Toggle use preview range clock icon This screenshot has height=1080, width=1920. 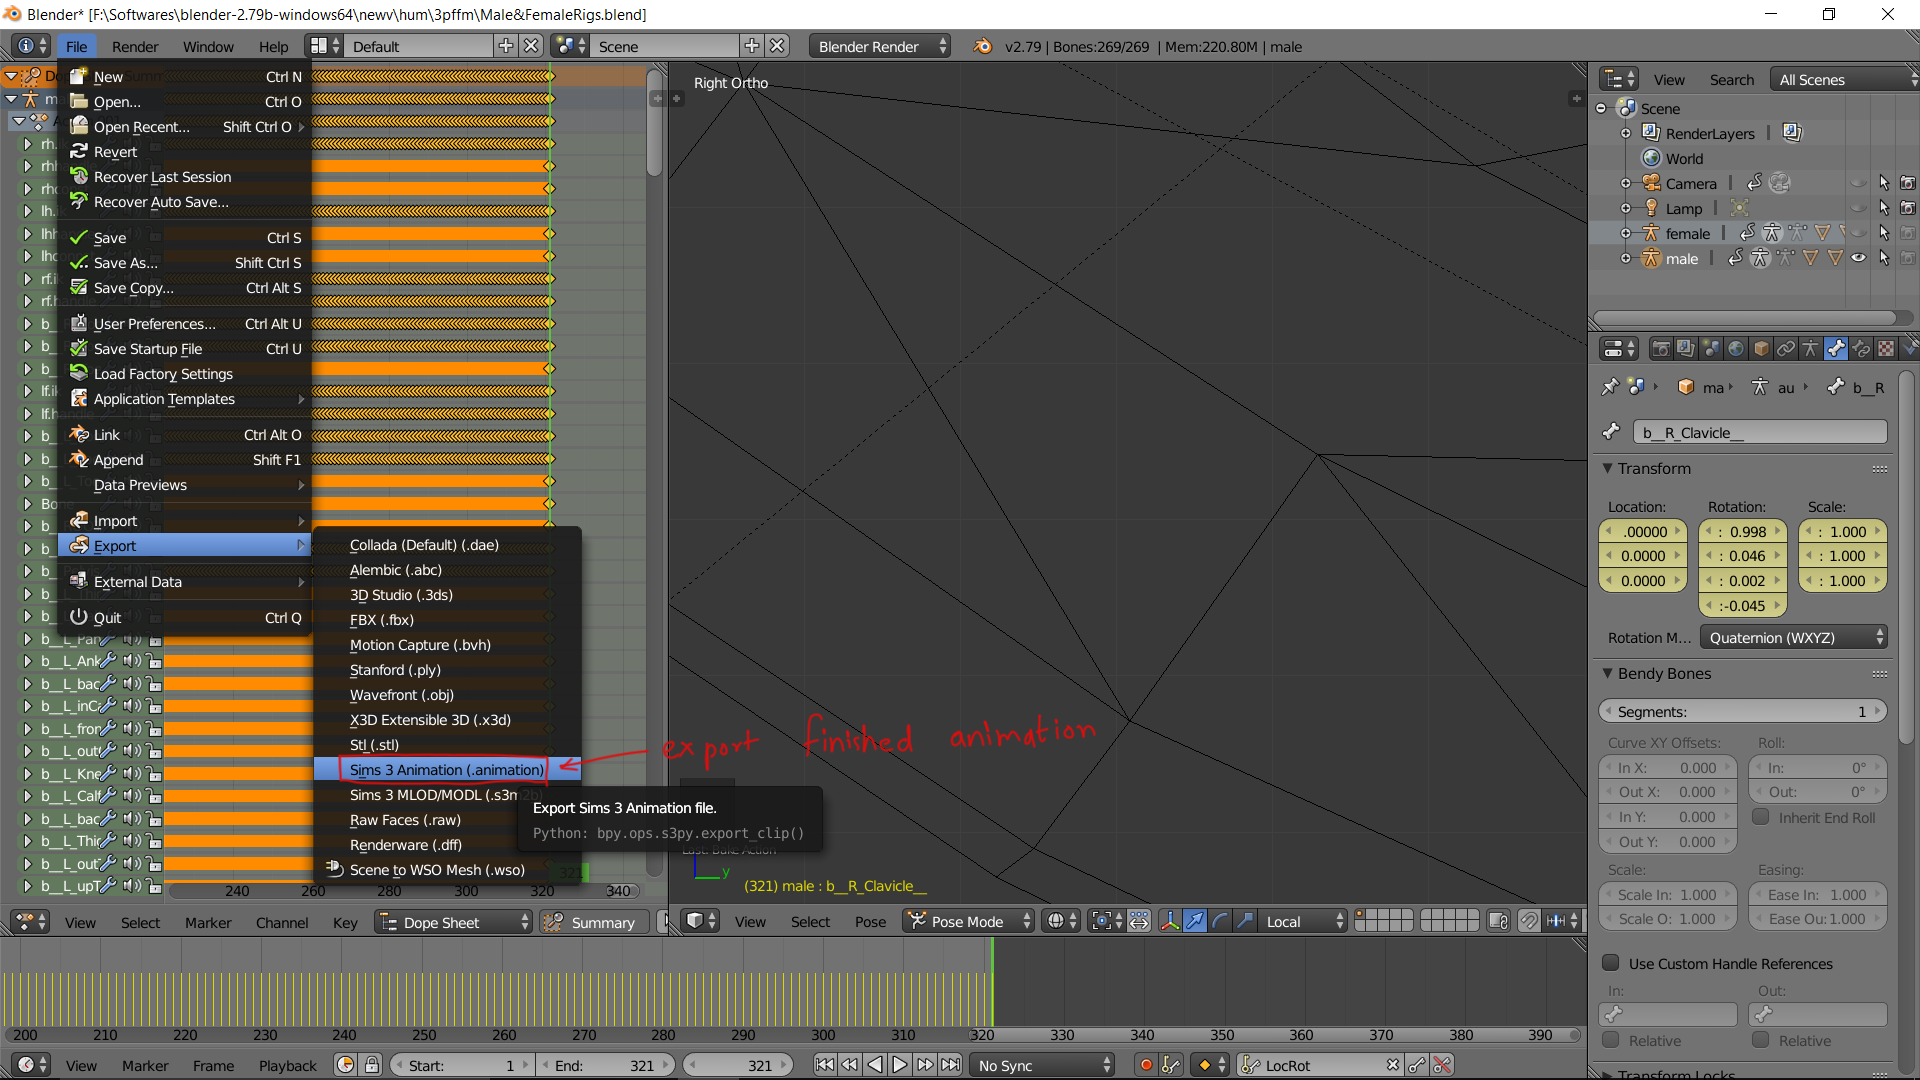[346, 1066]
